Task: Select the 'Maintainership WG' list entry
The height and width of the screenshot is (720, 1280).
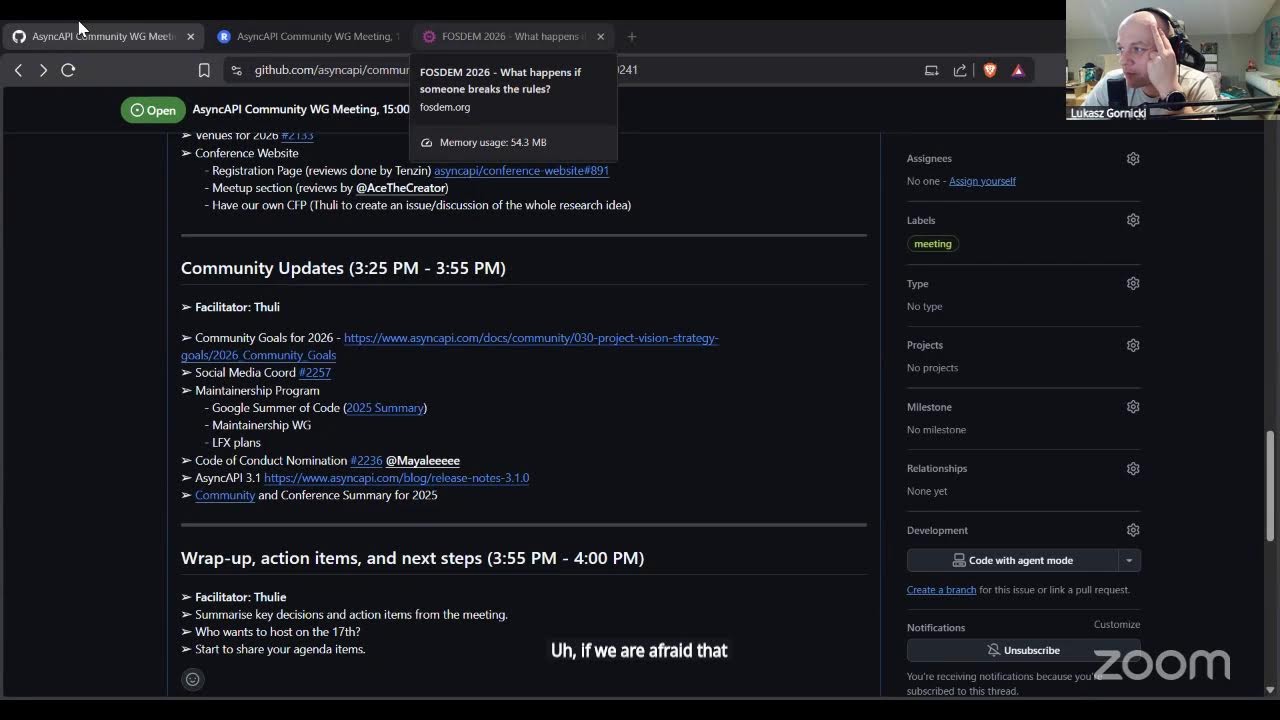Action: pos(261,425)
